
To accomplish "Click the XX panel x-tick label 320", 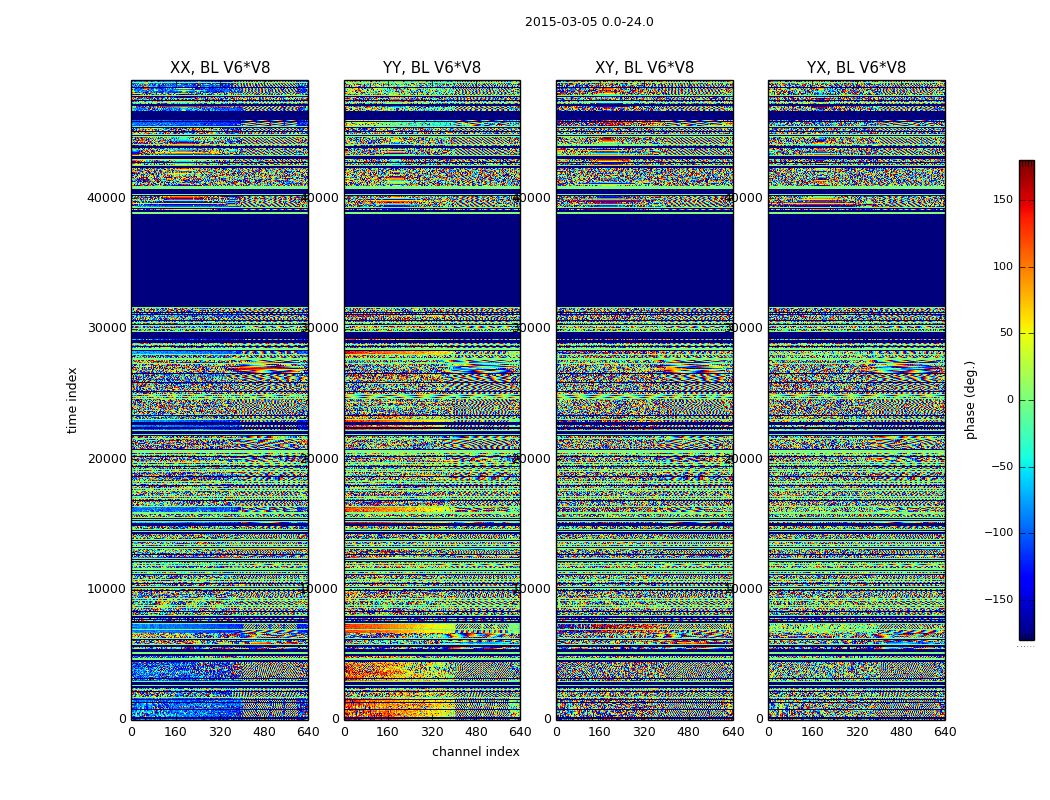I will point(220,732).
